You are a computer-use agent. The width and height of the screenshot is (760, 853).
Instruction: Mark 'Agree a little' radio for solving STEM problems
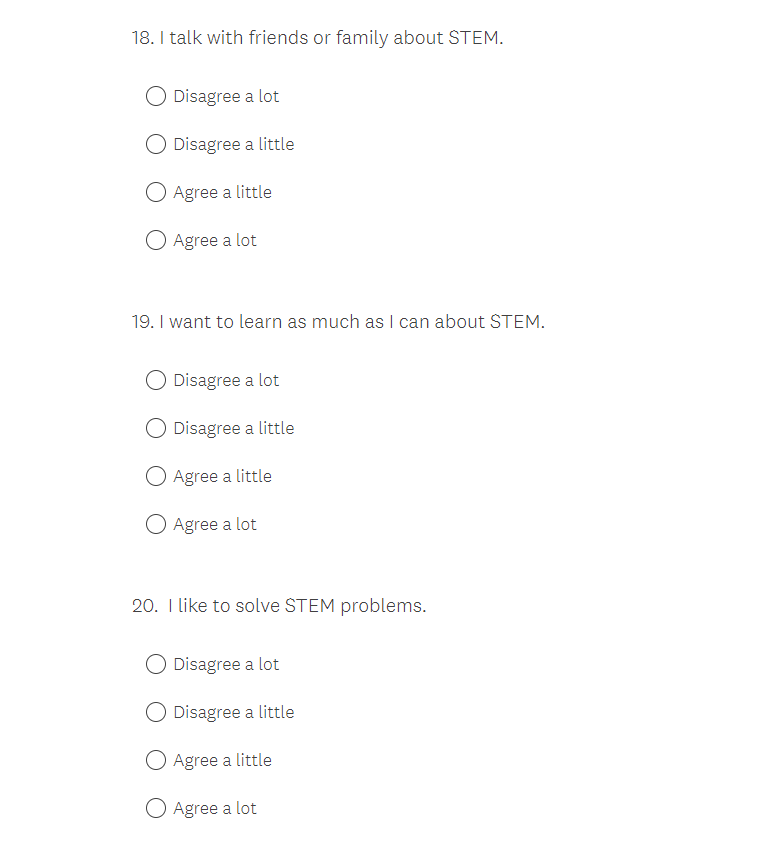point(156,760)
